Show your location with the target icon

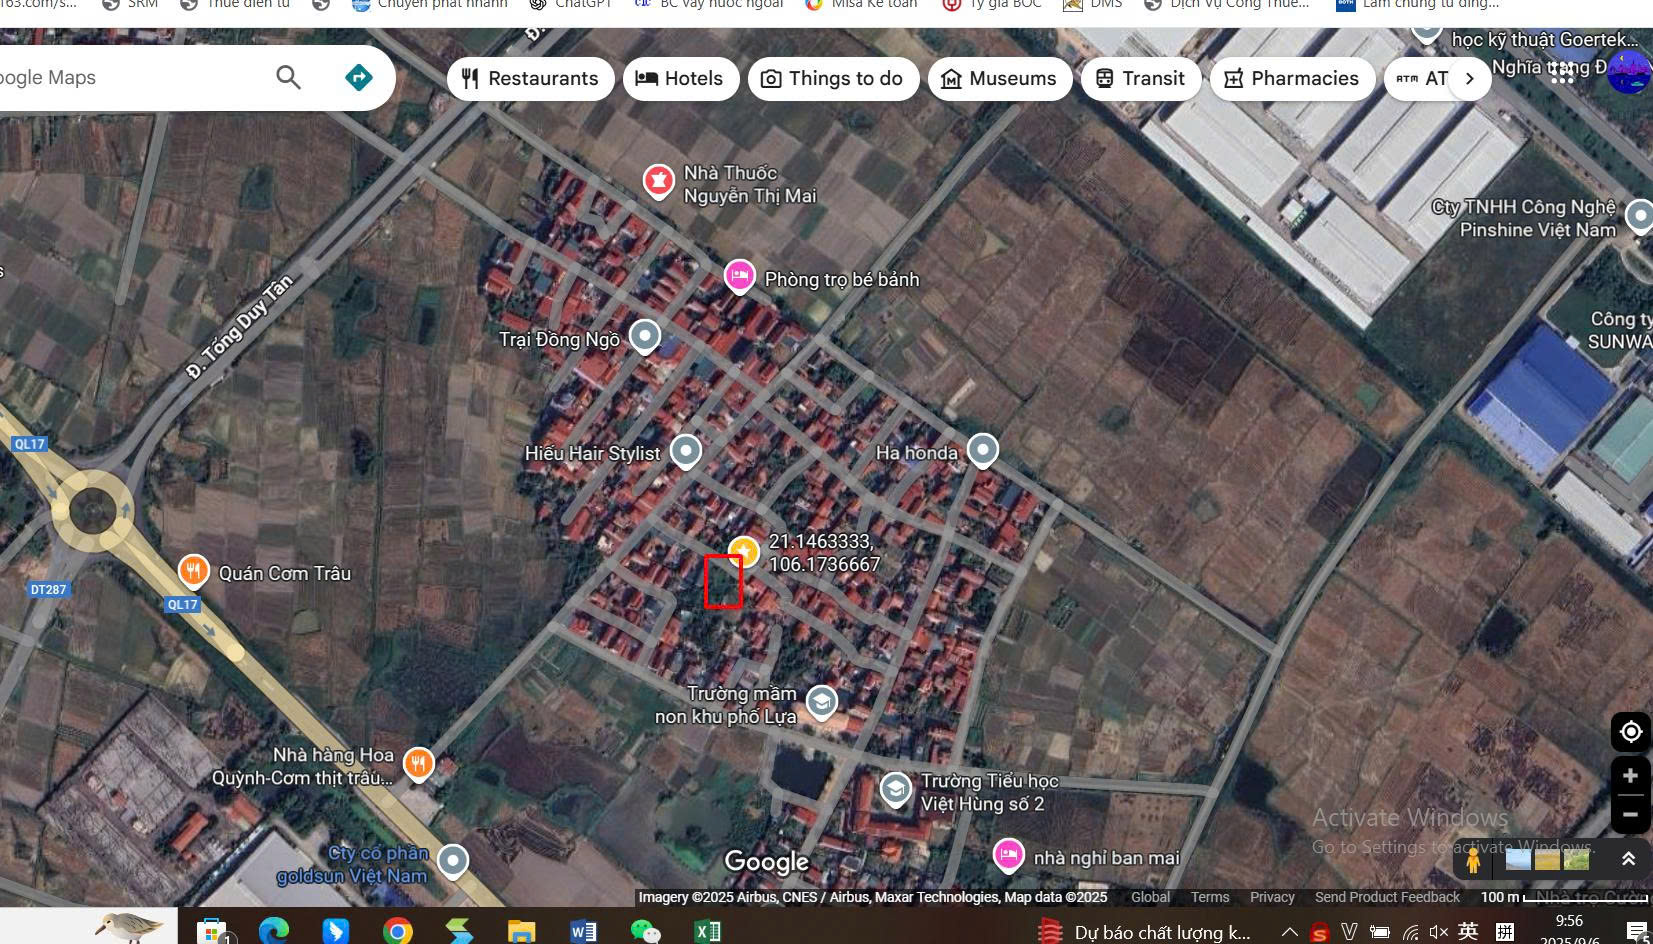[x=1630, y=732]
